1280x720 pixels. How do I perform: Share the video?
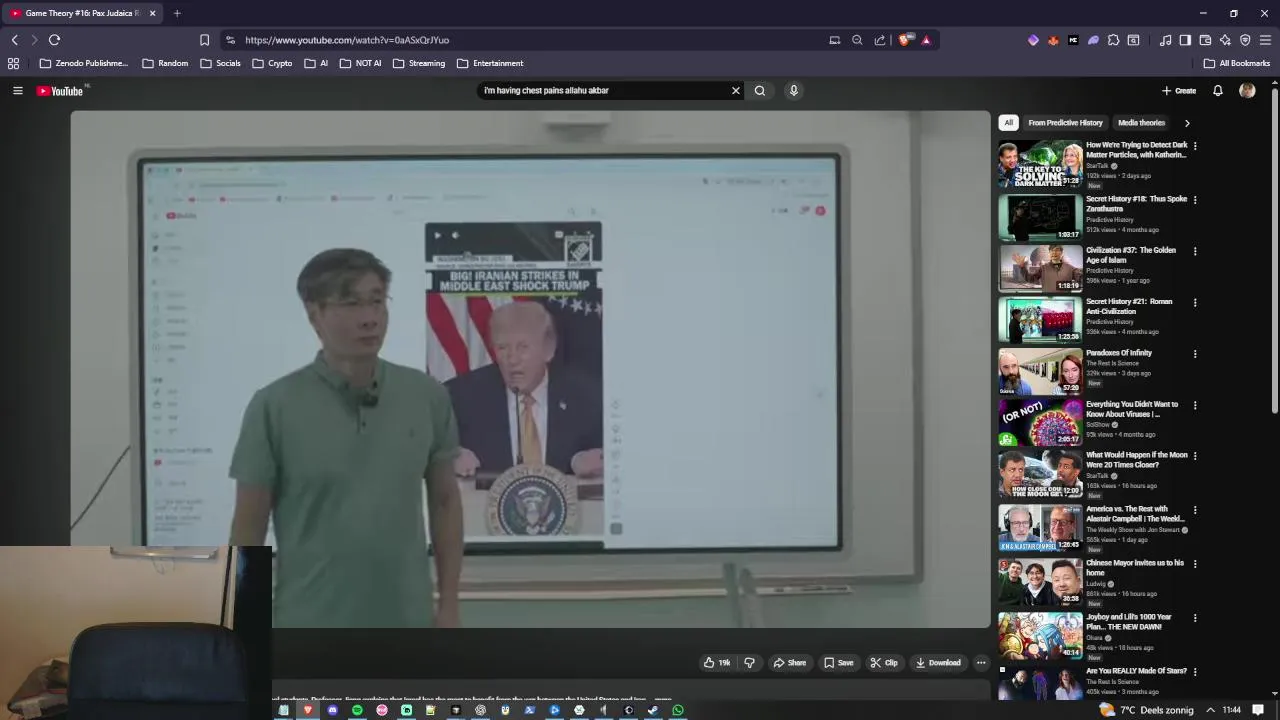click(x=790, y=663)
